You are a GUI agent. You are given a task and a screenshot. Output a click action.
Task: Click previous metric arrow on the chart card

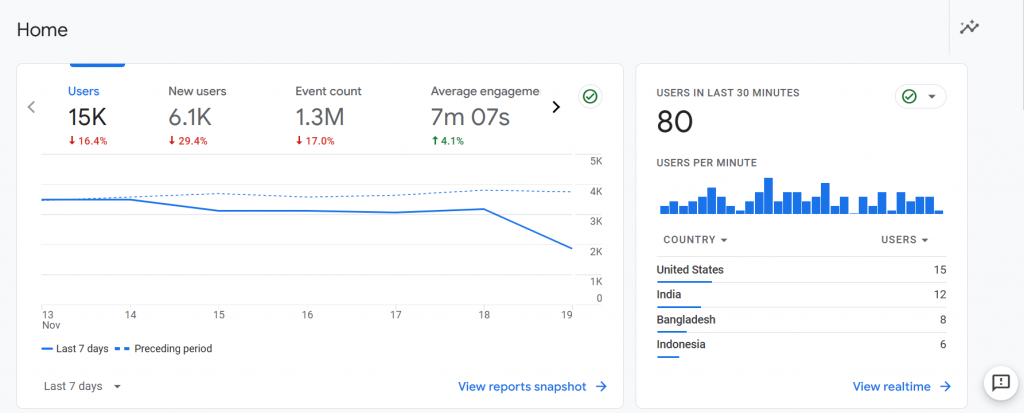(x=31, y=107)
